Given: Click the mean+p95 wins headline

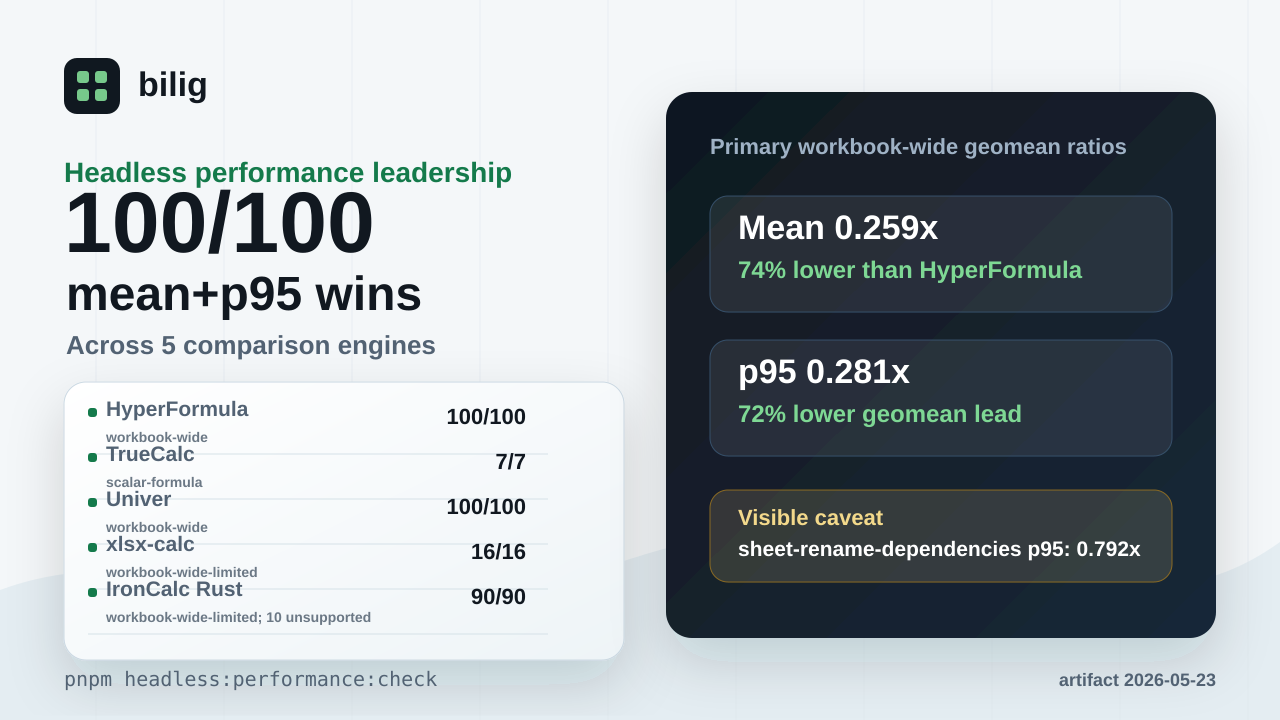Looking at the screenshot, I should pyautogui.click(x=244, y=294).
